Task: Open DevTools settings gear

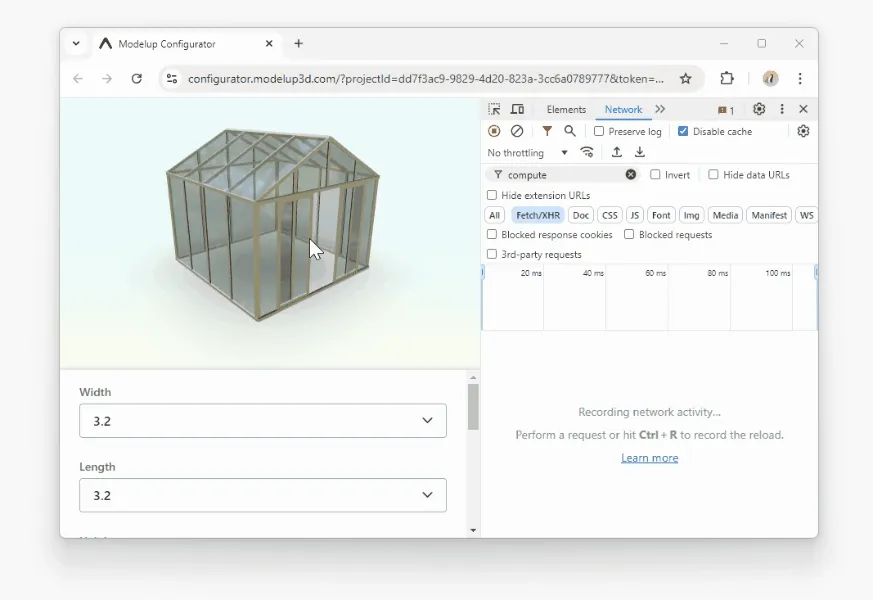Action: coord(759,109)
